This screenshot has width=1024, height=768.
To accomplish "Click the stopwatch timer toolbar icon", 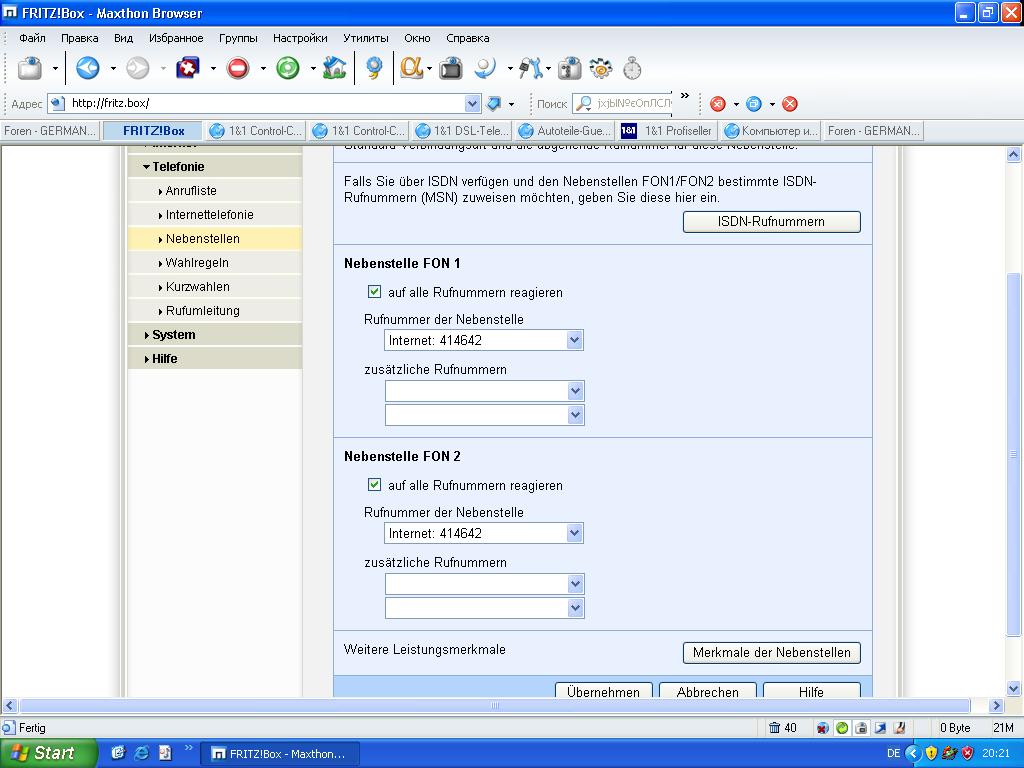I will pos(632,68).
